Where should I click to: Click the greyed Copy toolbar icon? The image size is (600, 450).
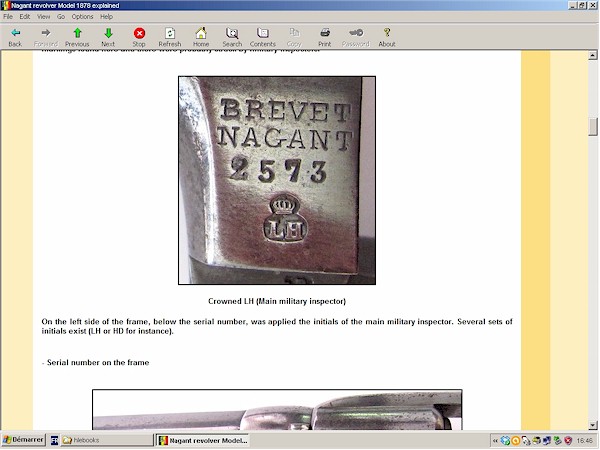(294, 37)
